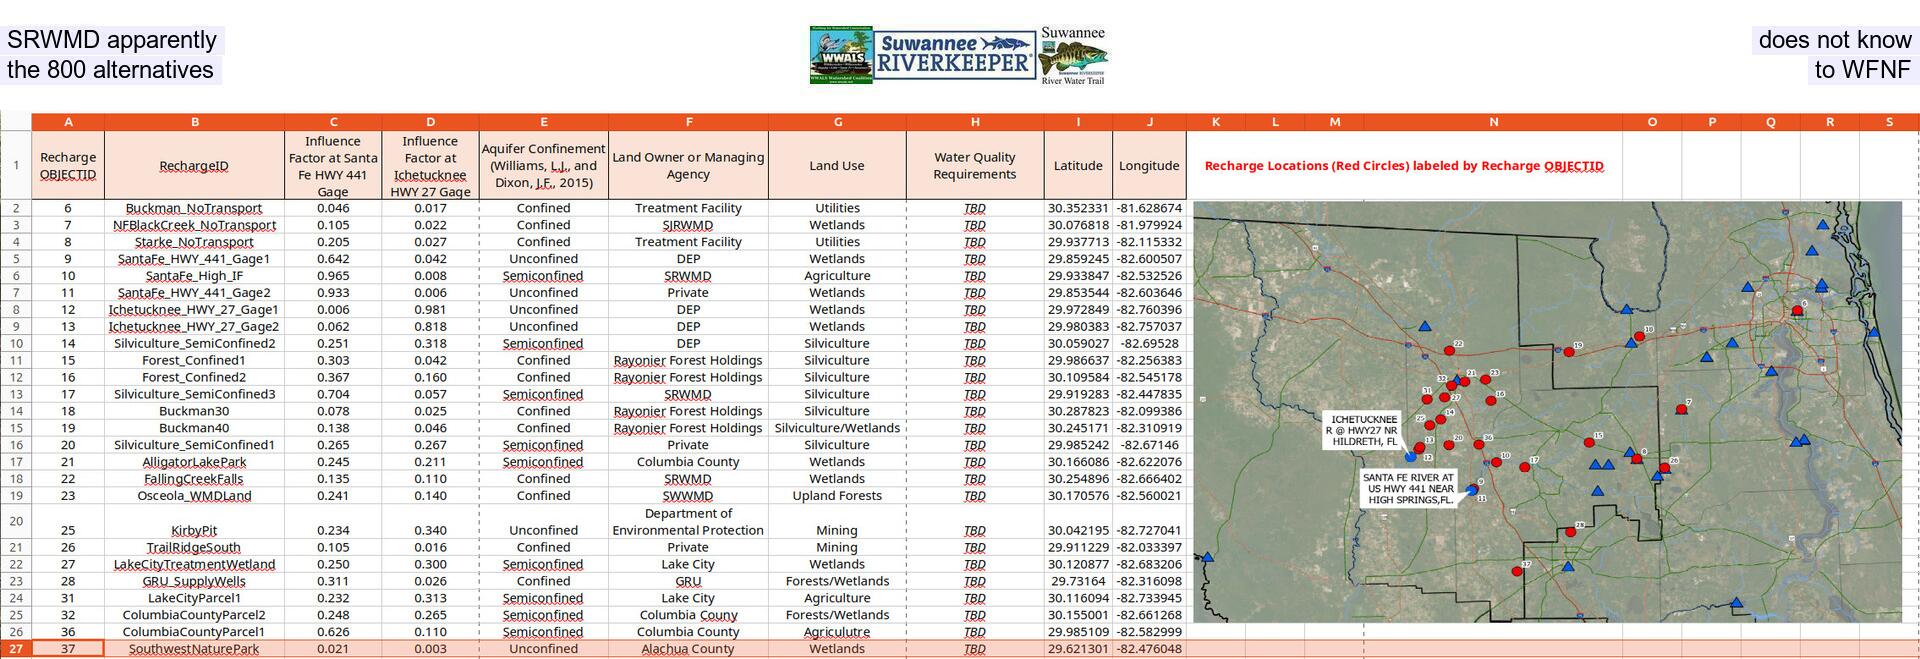
Task: Click the WWALS Watershed Coalition logo
Action: (x=840, y=55)
